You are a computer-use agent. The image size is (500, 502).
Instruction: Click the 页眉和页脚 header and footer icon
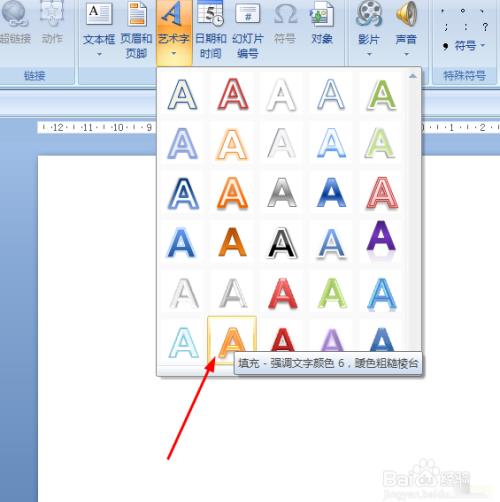136,30
